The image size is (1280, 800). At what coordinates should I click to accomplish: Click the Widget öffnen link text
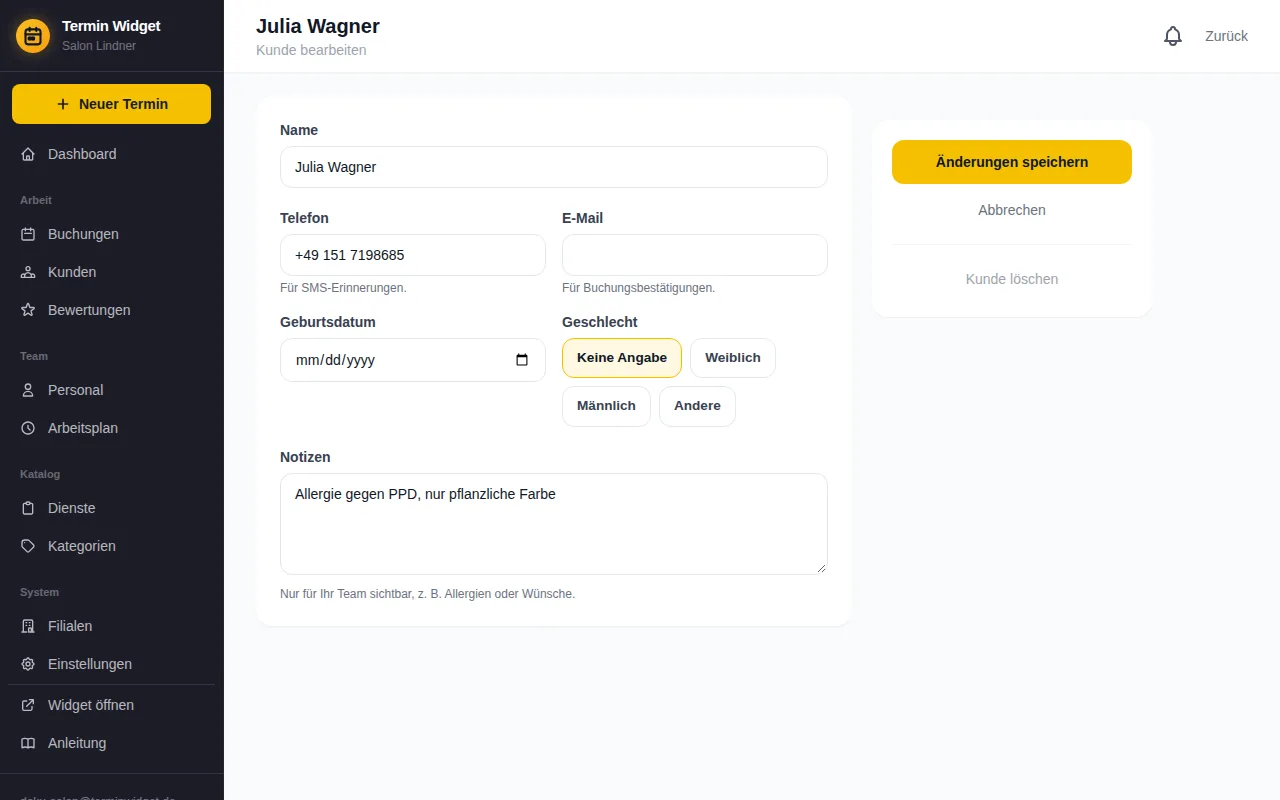click(91, 705)
